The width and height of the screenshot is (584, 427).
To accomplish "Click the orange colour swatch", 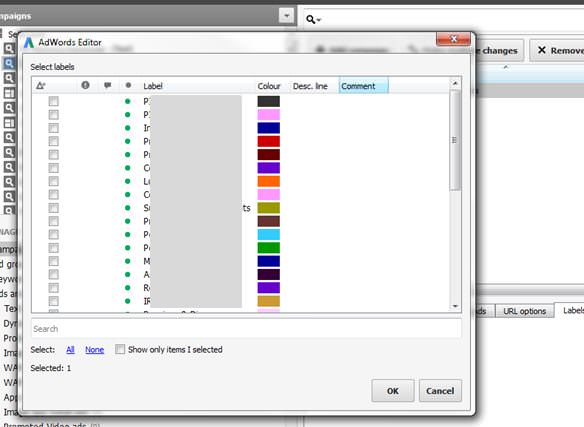I will (269, 181).
